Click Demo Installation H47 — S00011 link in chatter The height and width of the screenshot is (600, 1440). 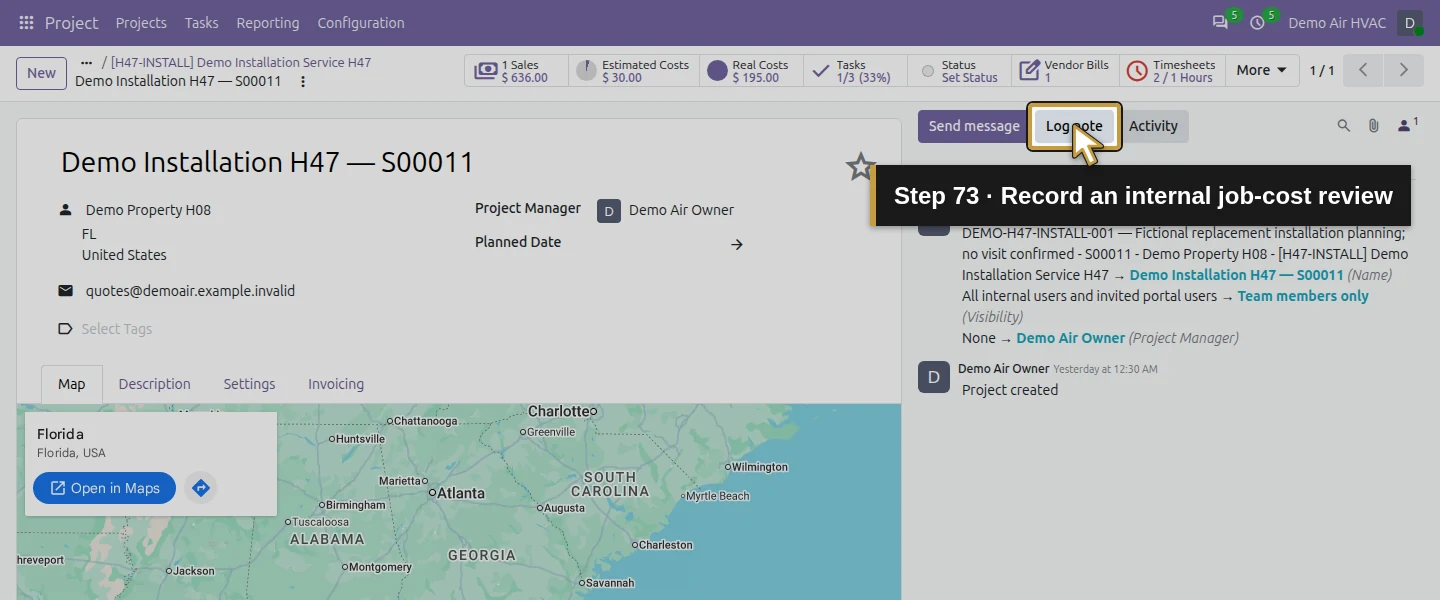[x=1237, y=275]
